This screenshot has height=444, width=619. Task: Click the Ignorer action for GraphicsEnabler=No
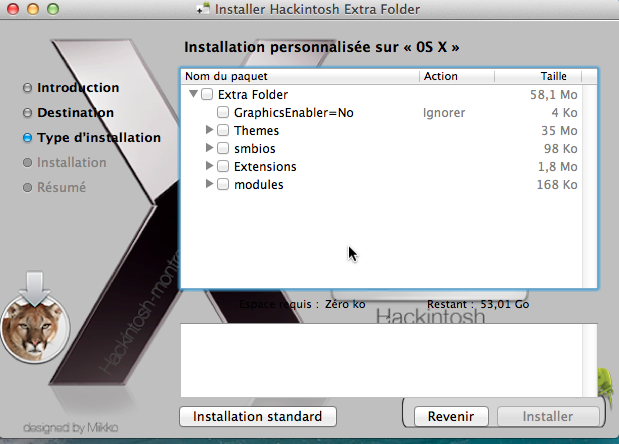pos(444,113)
